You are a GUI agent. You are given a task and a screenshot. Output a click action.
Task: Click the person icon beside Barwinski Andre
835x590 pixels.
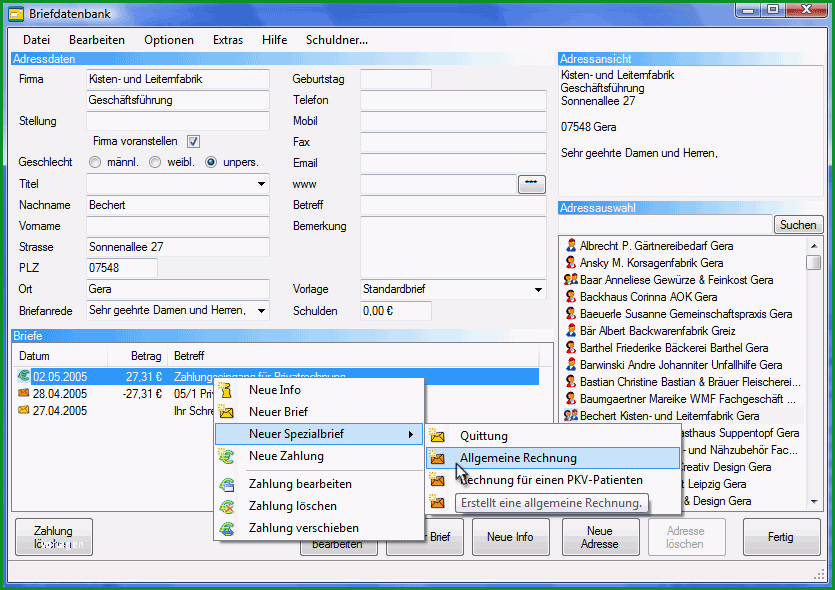[x=571, y=365]
